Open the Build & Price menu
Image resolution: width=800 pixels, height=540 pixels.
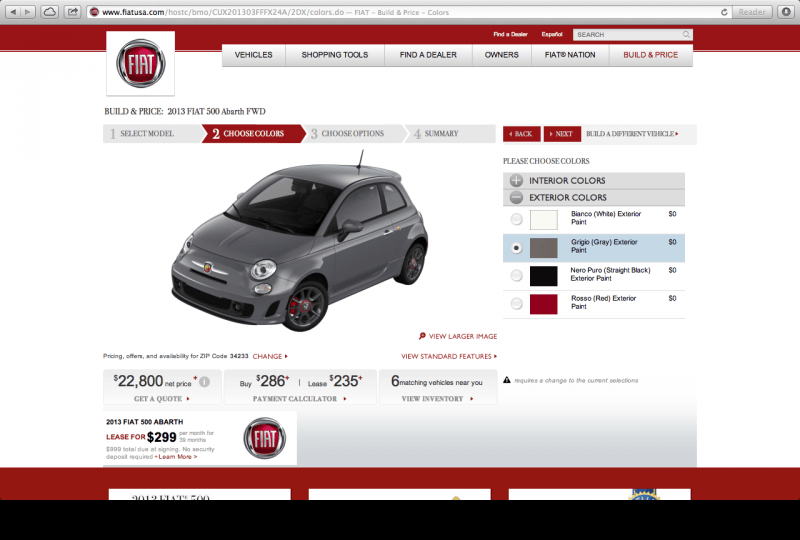pyautogui.click(x=651, y=55)
